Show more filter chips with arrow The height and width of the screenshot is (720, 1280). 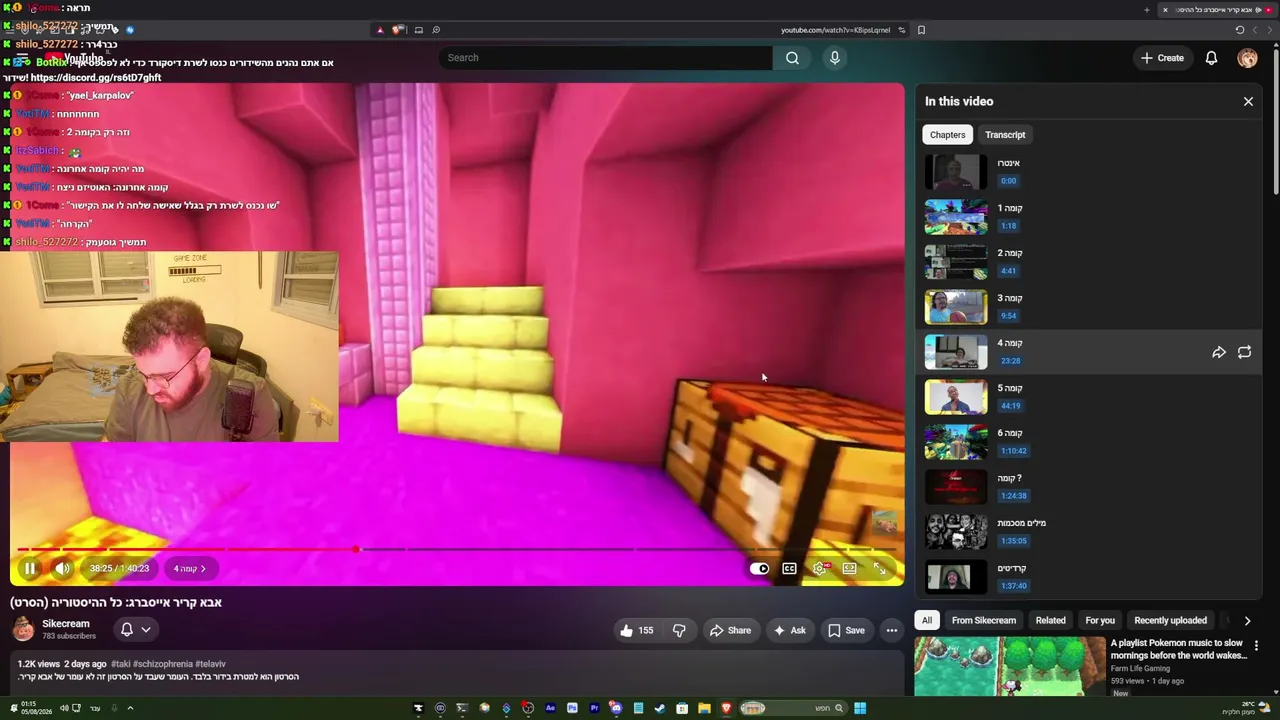click(x=1247, y=620)
